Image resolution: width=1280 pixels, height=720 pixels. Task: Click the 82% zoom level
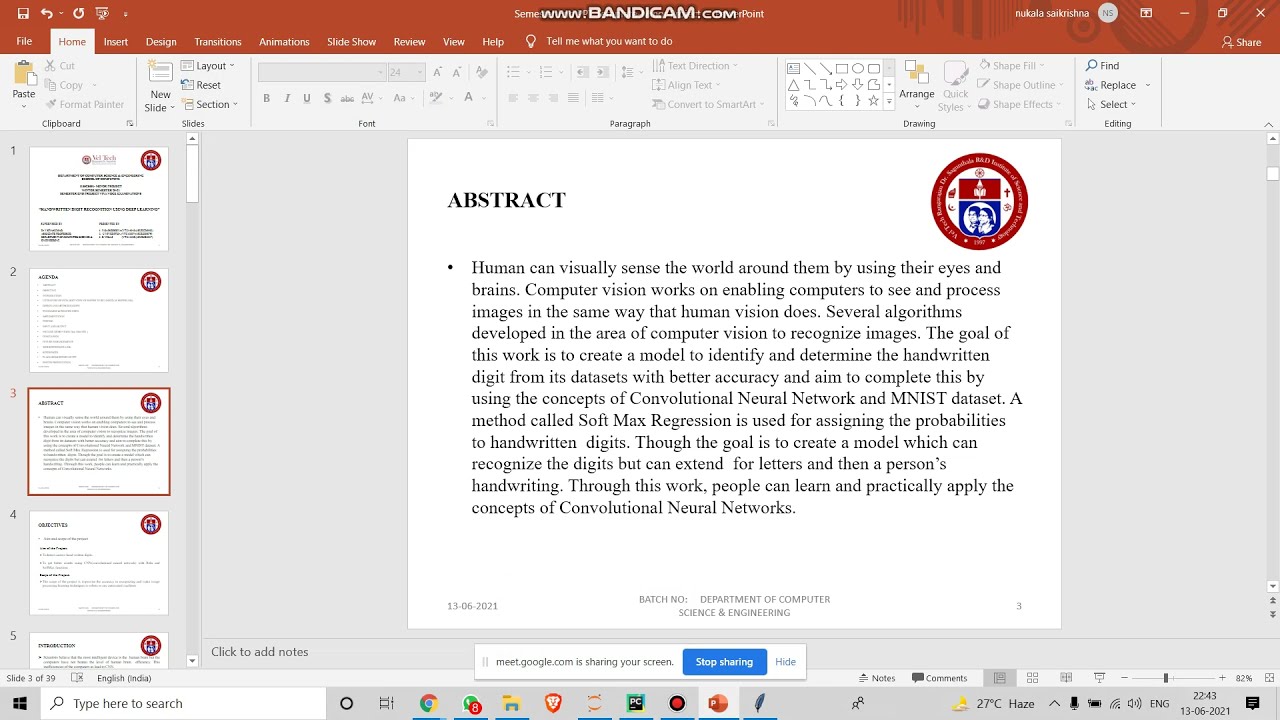pyautogui.click(x=1244, y=678)
